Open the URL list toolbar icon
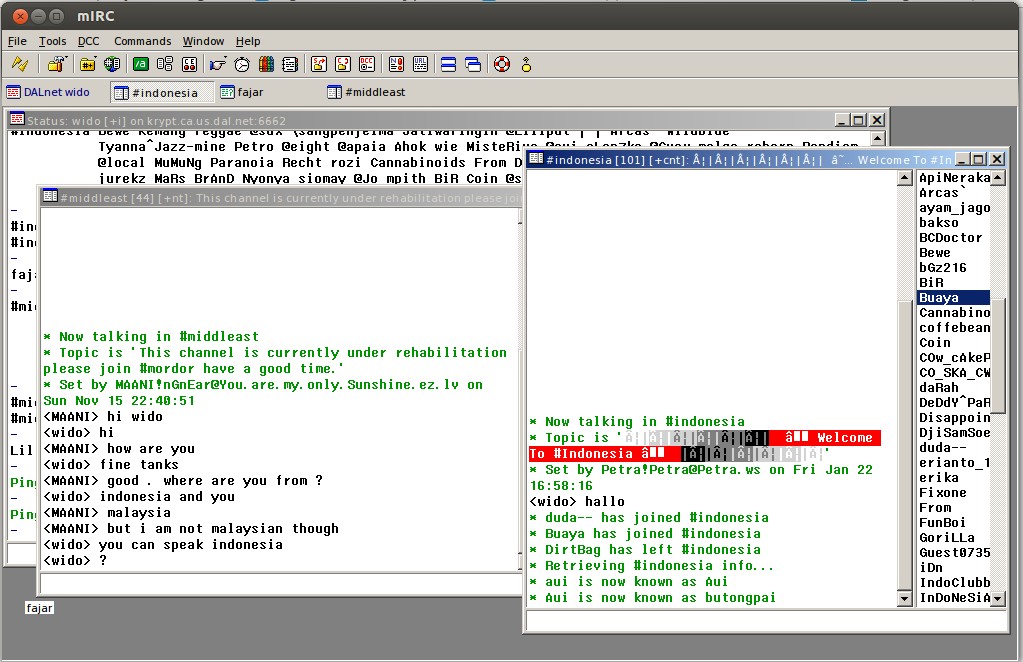The height and width of the screenshot is (662, 1023). [420, 64]
